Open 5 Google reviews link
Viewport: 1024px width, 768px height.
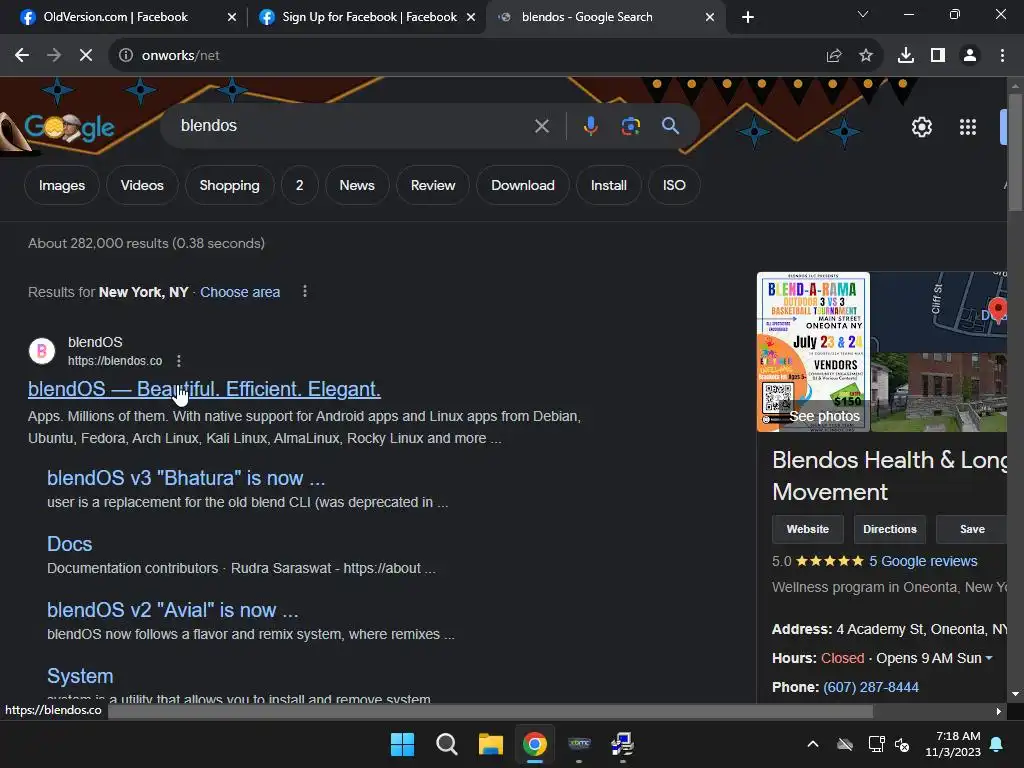(923, 561)
